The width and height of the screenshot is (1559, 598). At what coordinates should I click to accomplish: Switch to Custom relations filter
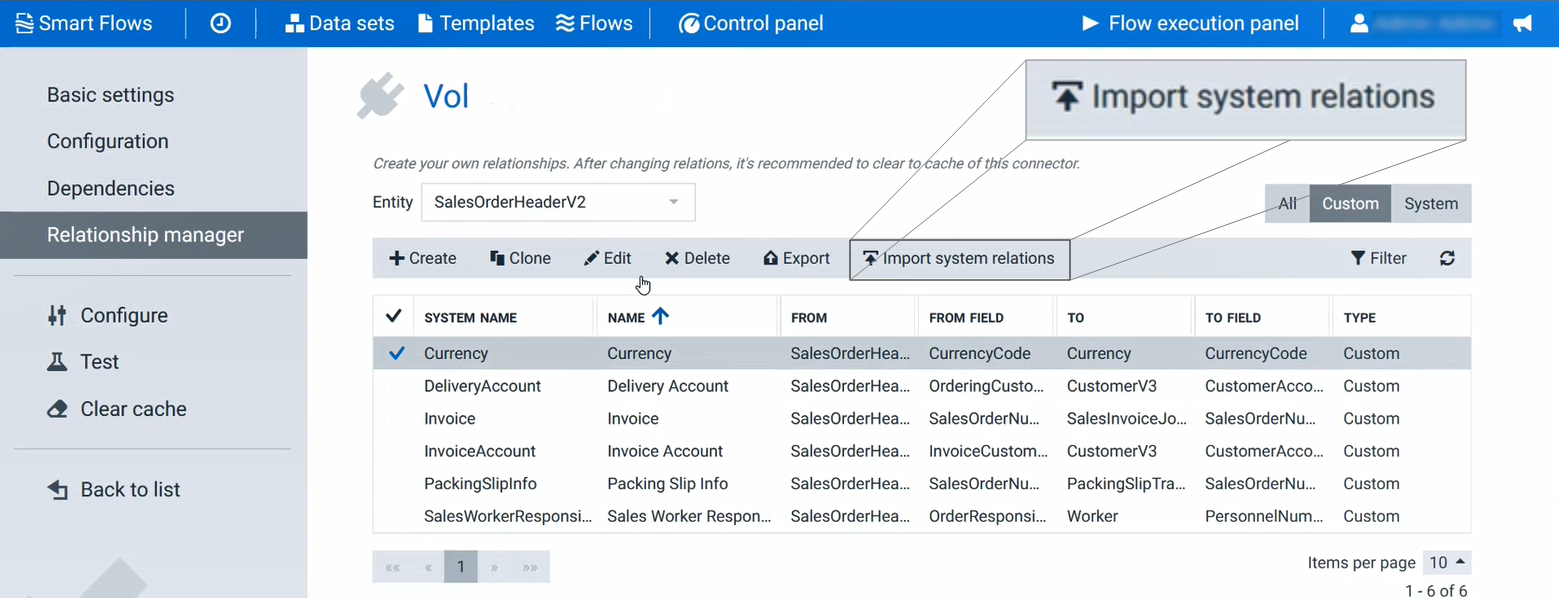coord(1350,203)
